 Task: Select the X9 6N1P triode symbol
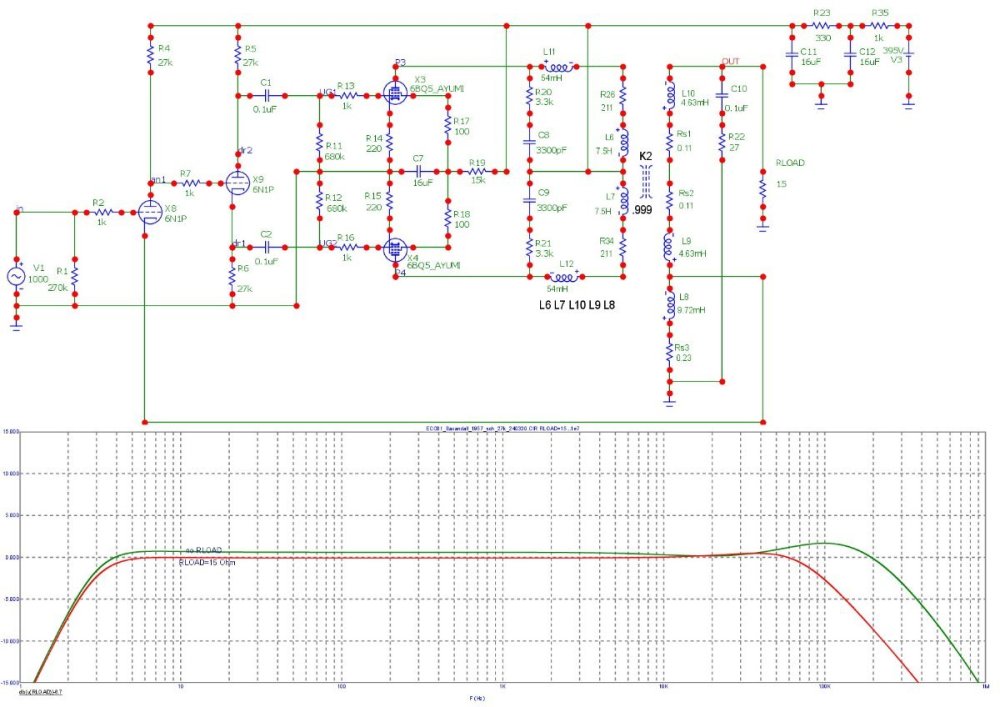[x=237, y=182]
